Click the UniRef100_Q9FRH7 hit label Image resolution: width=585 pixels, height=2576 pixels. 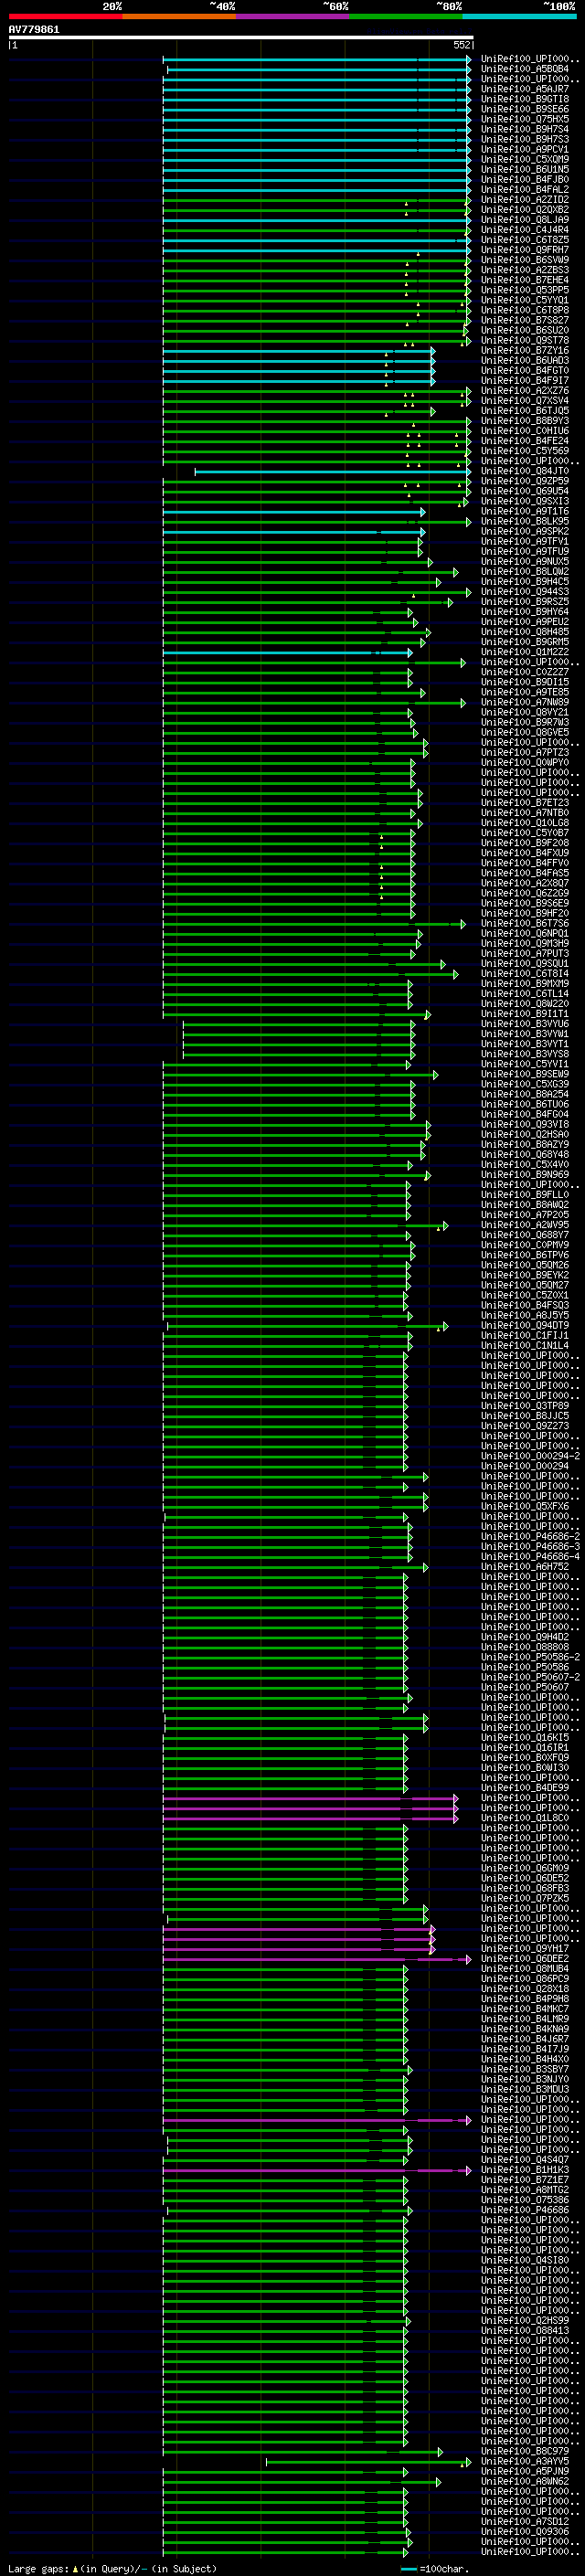click(x=525, y=250)
